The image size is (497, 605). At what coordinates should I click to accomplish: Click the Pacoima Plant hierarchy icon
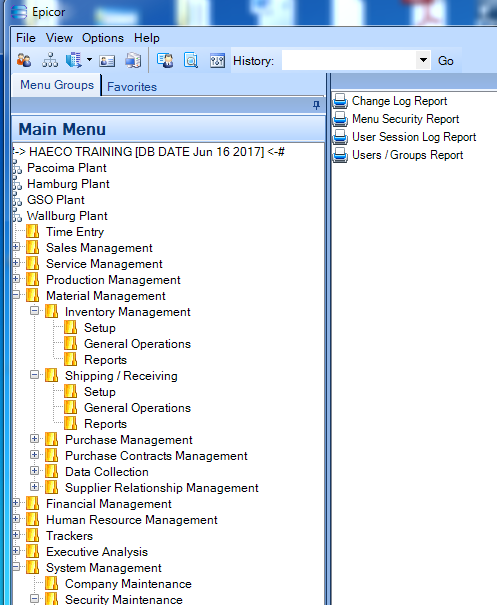coord(17,168)
